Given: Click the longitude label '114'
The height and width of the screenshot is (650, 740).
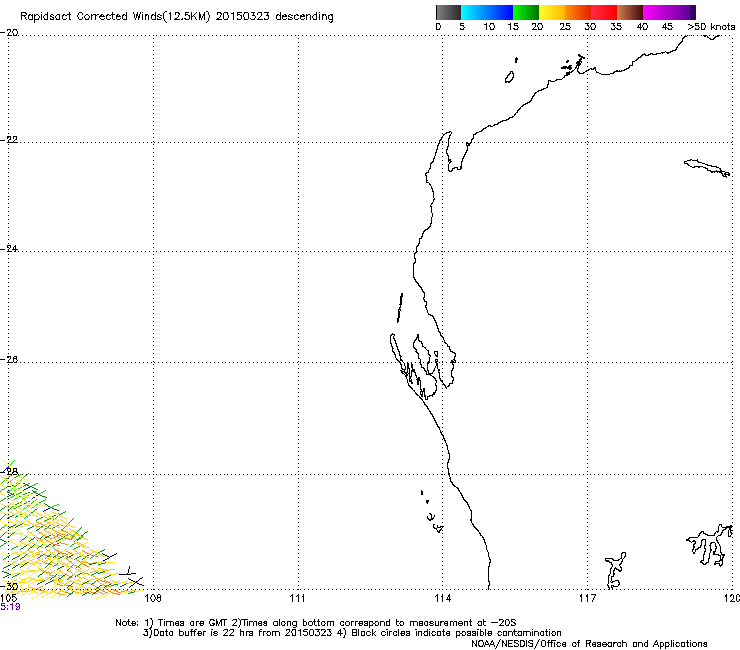Looking at the screenshot, I should [442, 599].
